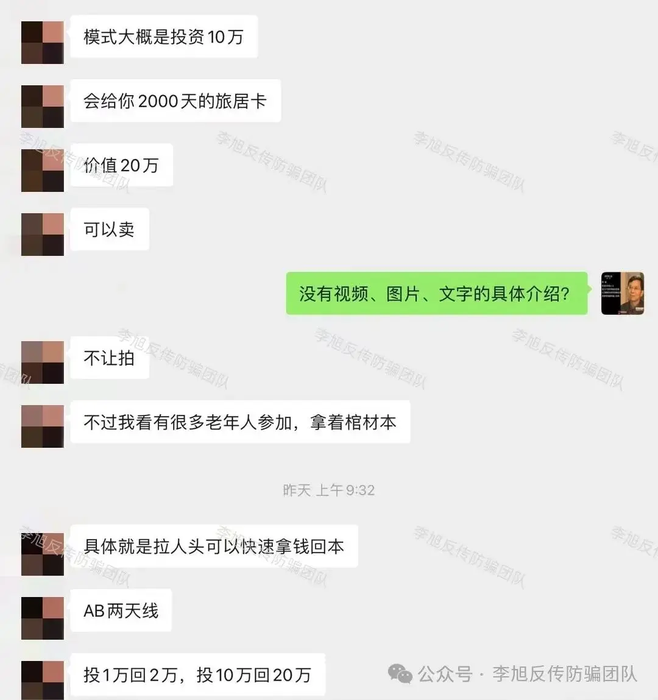Tap avatar beside '拿着棺材本' message
The height and width of the screenshot is (700, 658).
click(42, 426)
